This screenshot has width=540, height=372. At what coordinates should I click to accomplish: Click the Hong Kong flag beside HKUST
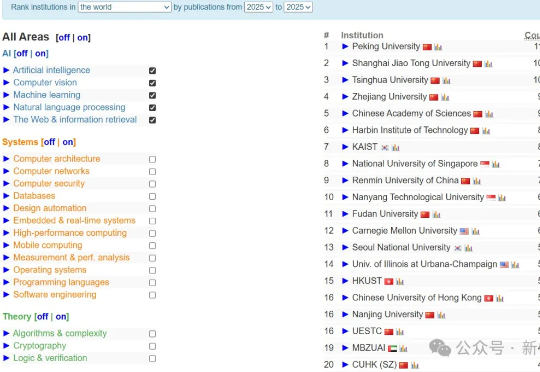[389, 281]
